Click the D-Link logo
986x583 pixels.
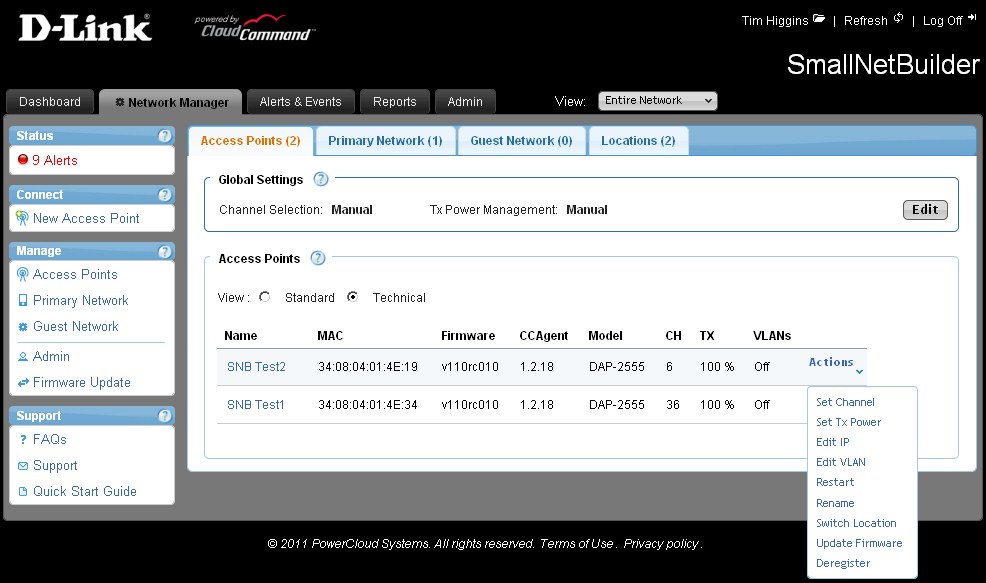[85, 28]
